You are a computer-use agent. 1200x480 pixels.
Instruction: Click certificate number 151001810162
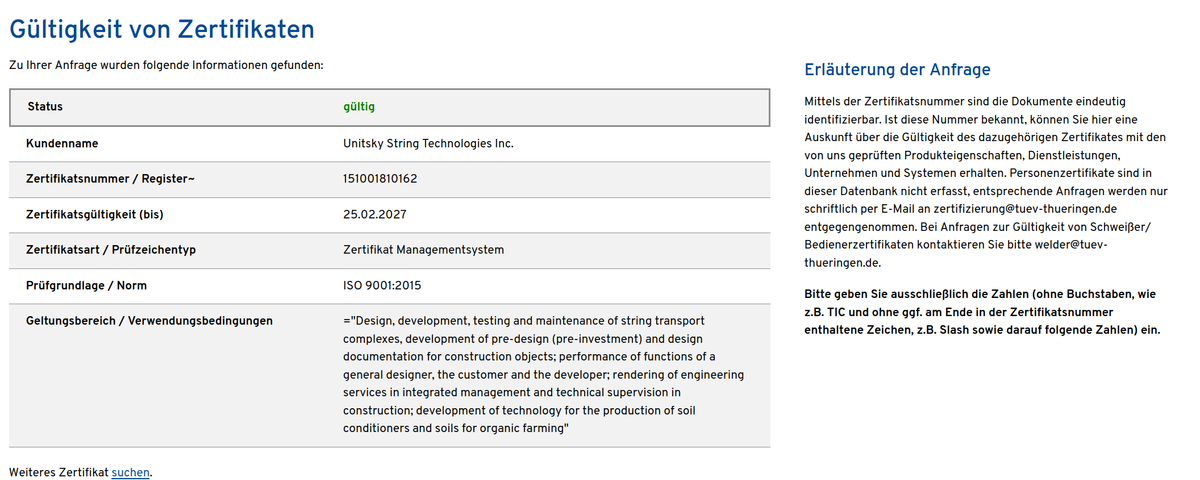[380, 179]
